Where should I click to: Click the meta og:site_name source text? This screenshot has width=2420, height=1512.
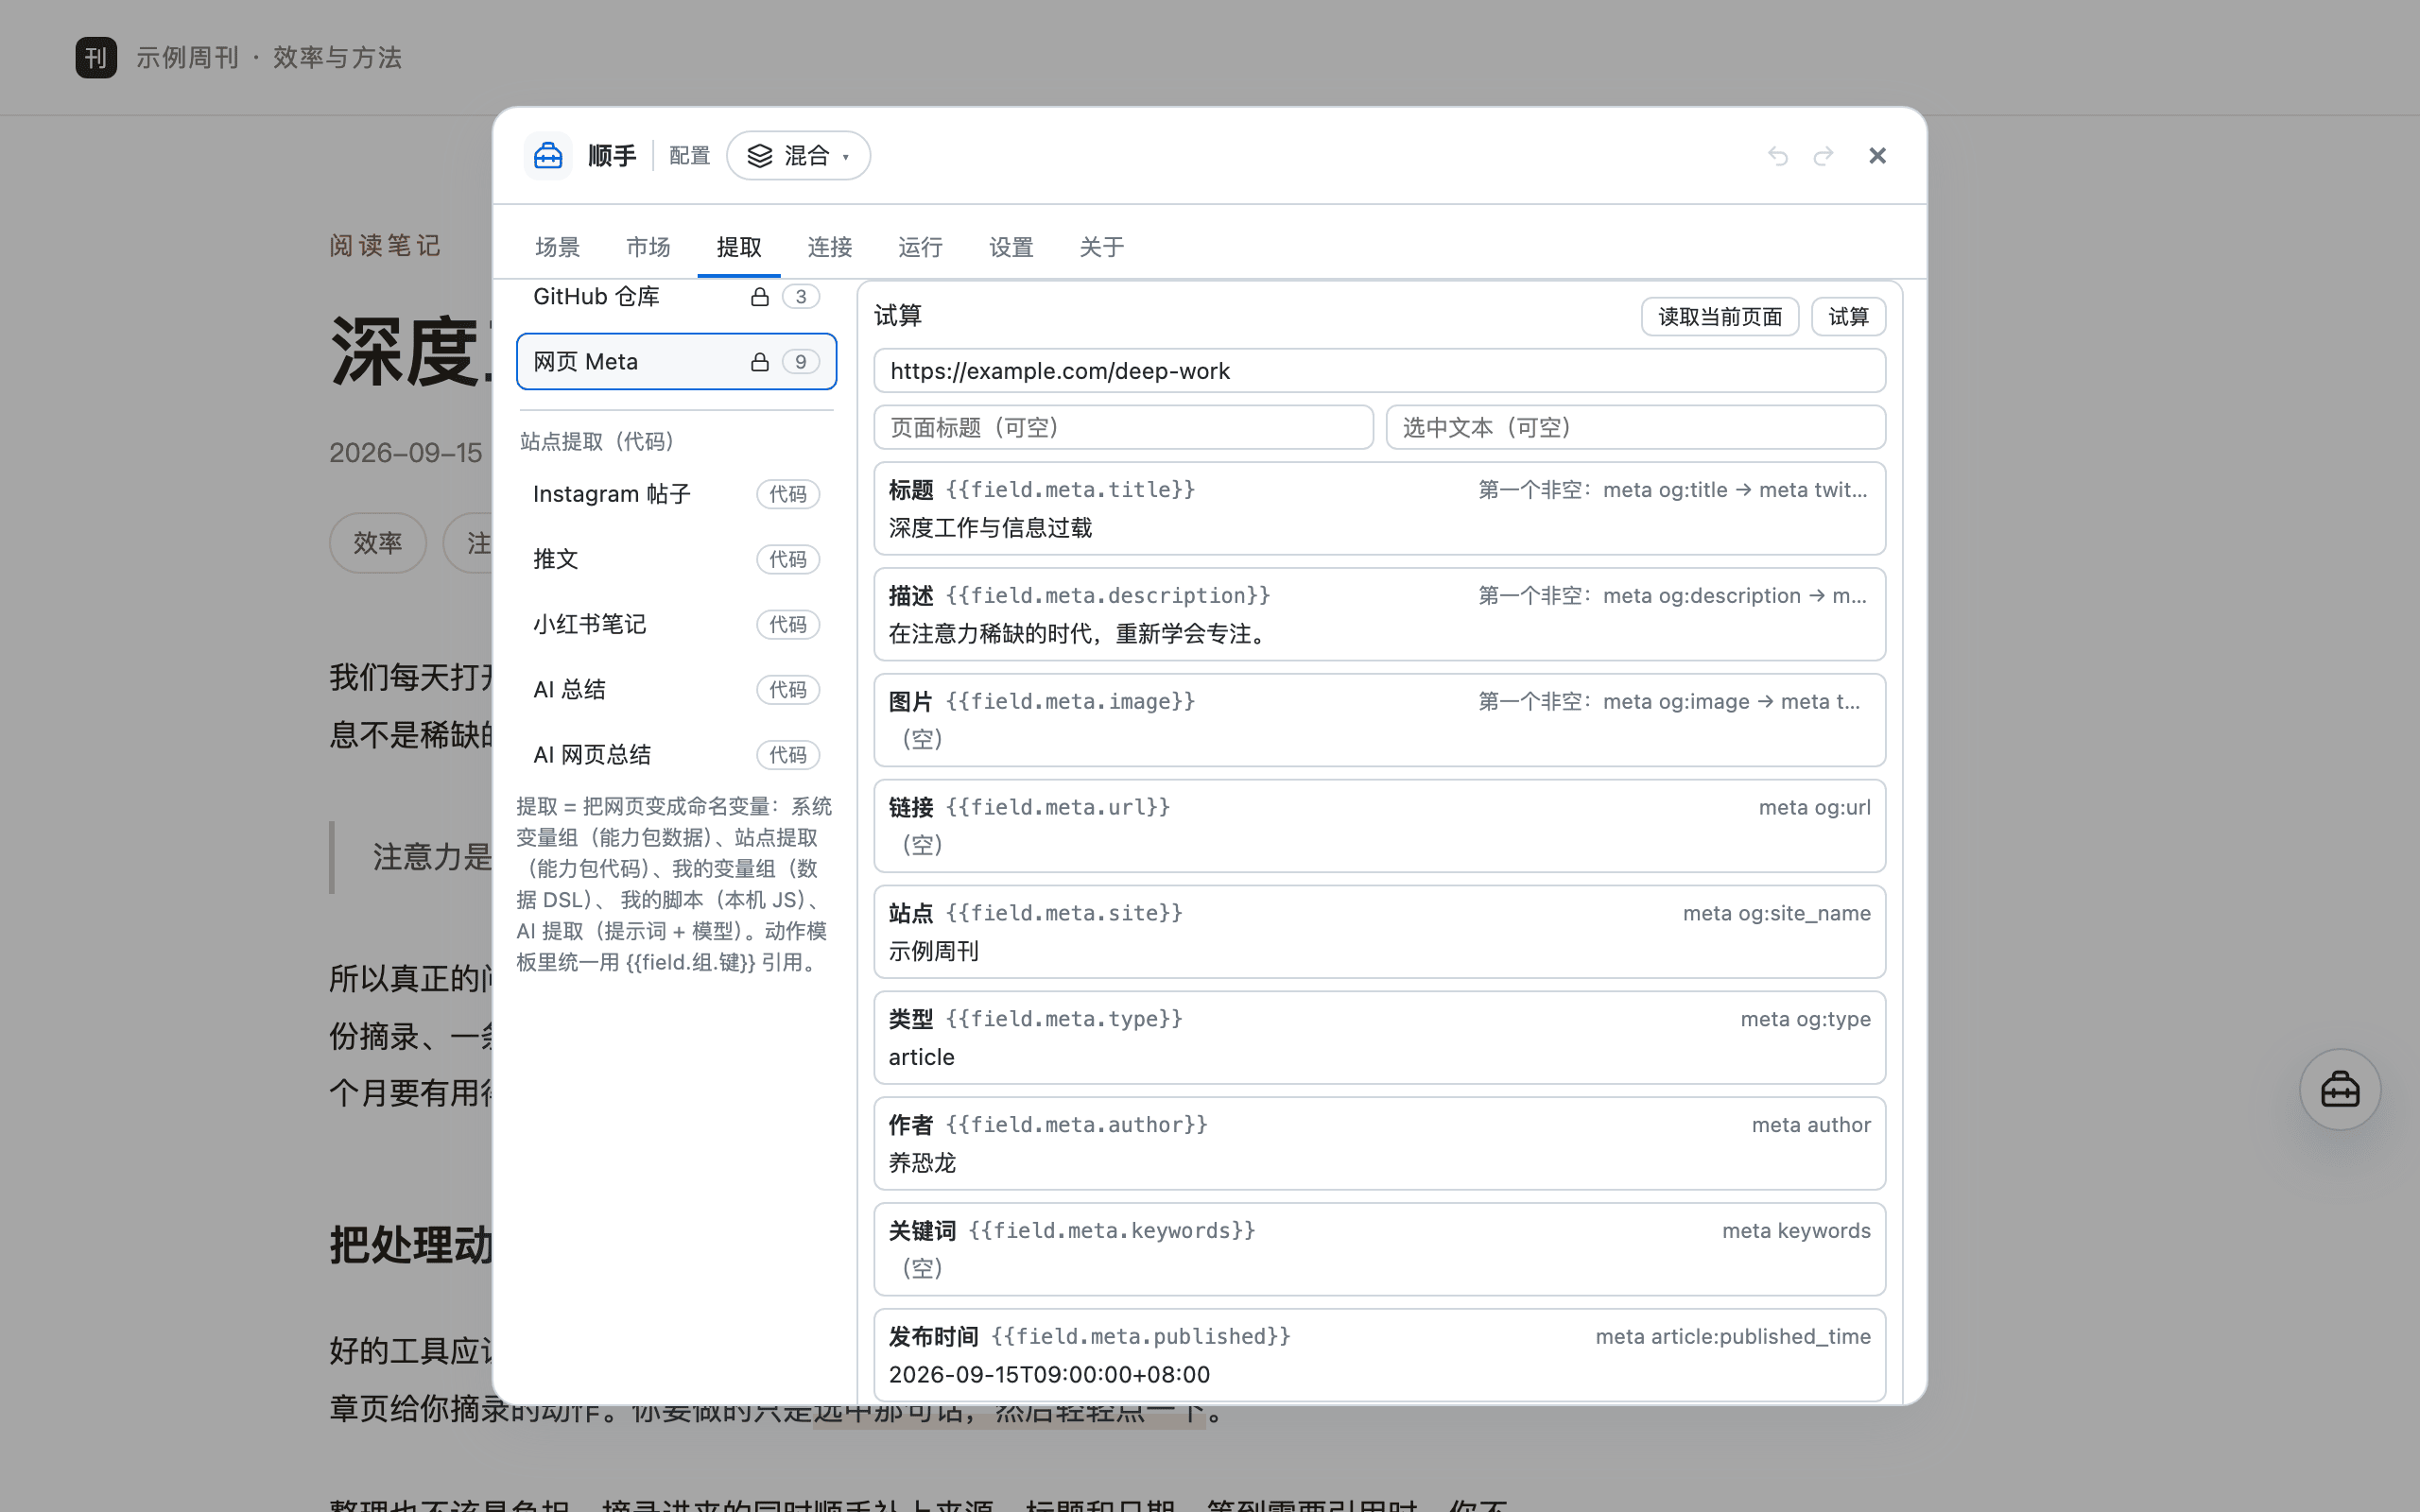point(1776,913)
